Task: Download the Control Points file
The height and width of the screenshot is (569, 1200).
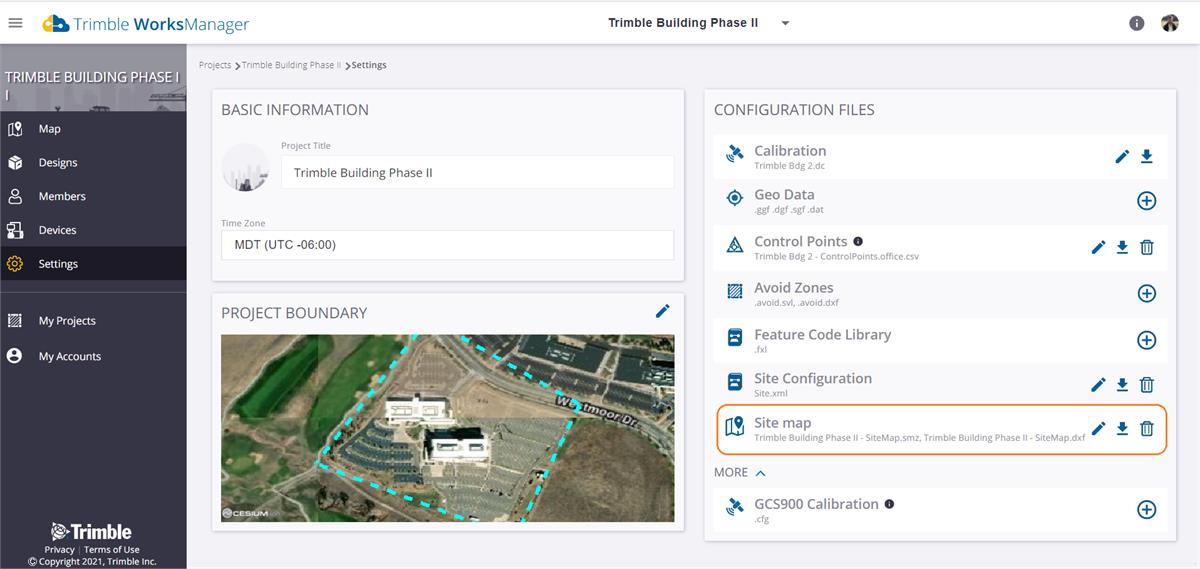Action: [1122, 247]
